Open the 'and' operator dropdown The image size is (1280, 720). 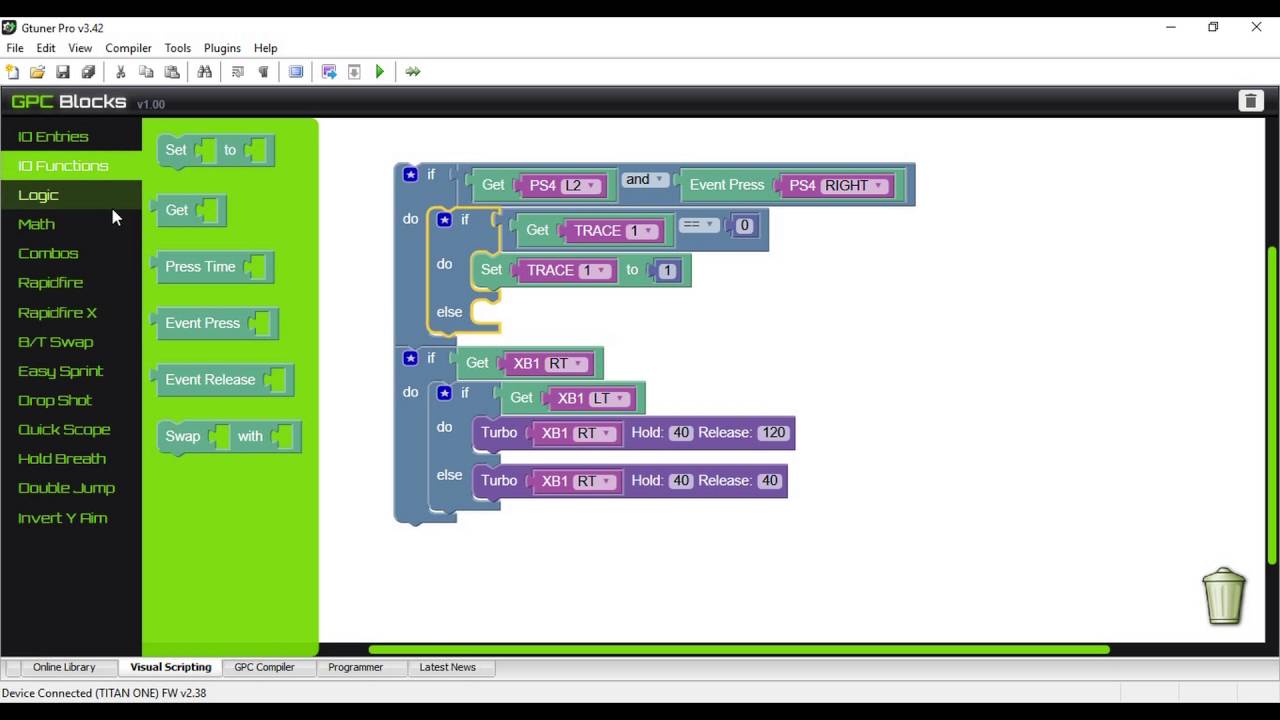click(x=645, y=180)
